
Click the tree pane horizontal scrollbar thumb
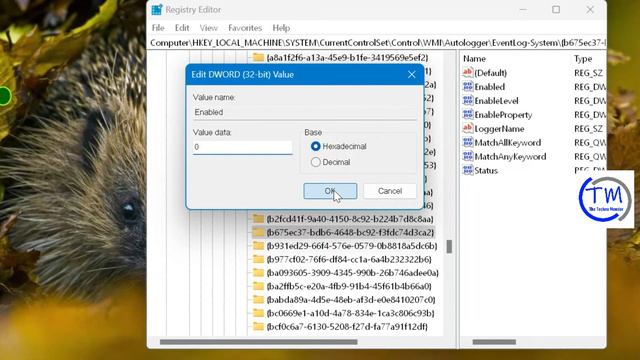[x=259, y=342]
